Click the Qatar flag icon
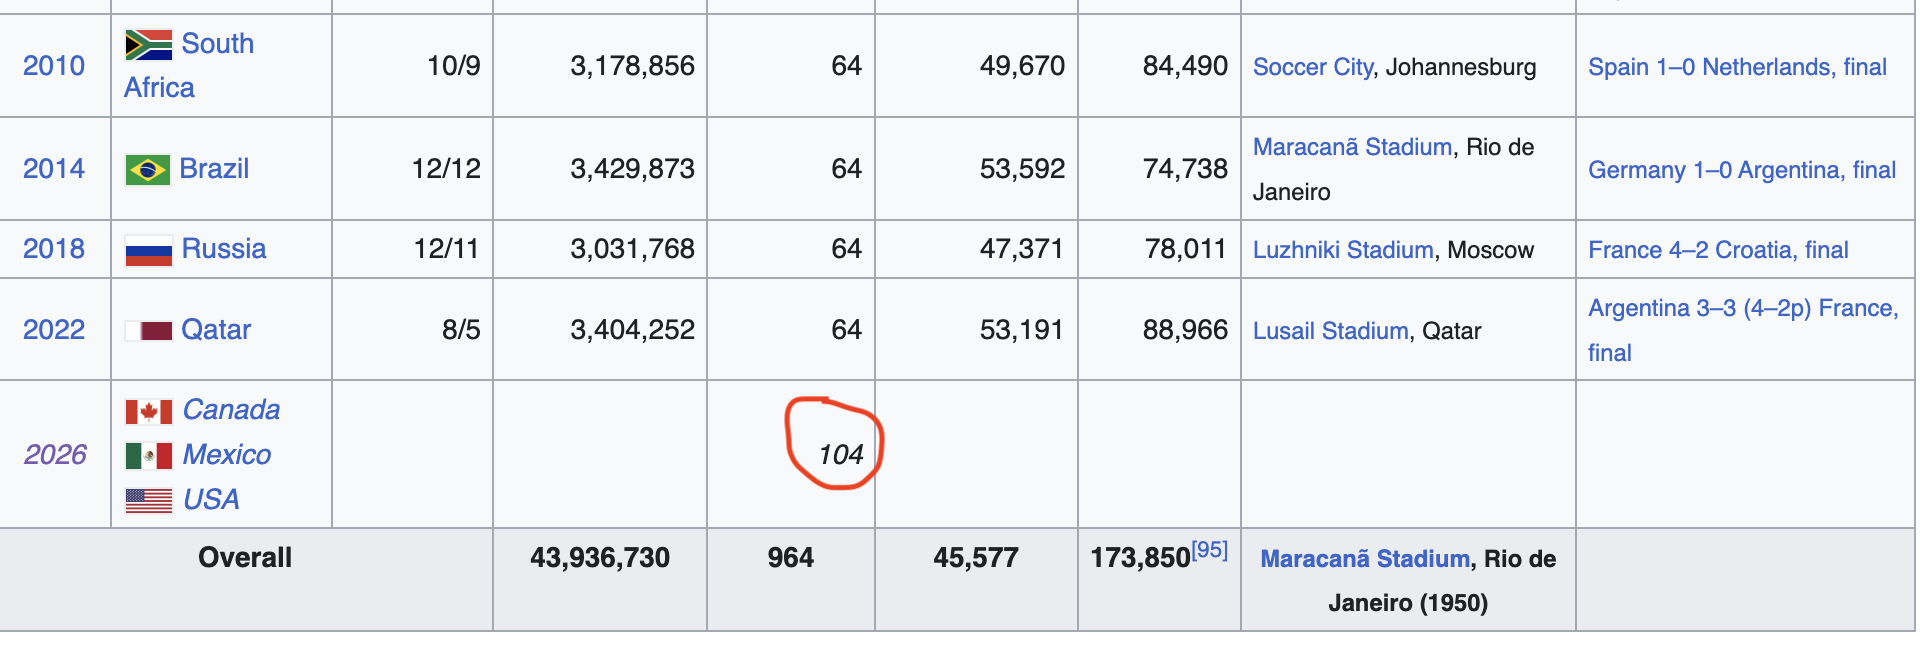 click(148, 331)
